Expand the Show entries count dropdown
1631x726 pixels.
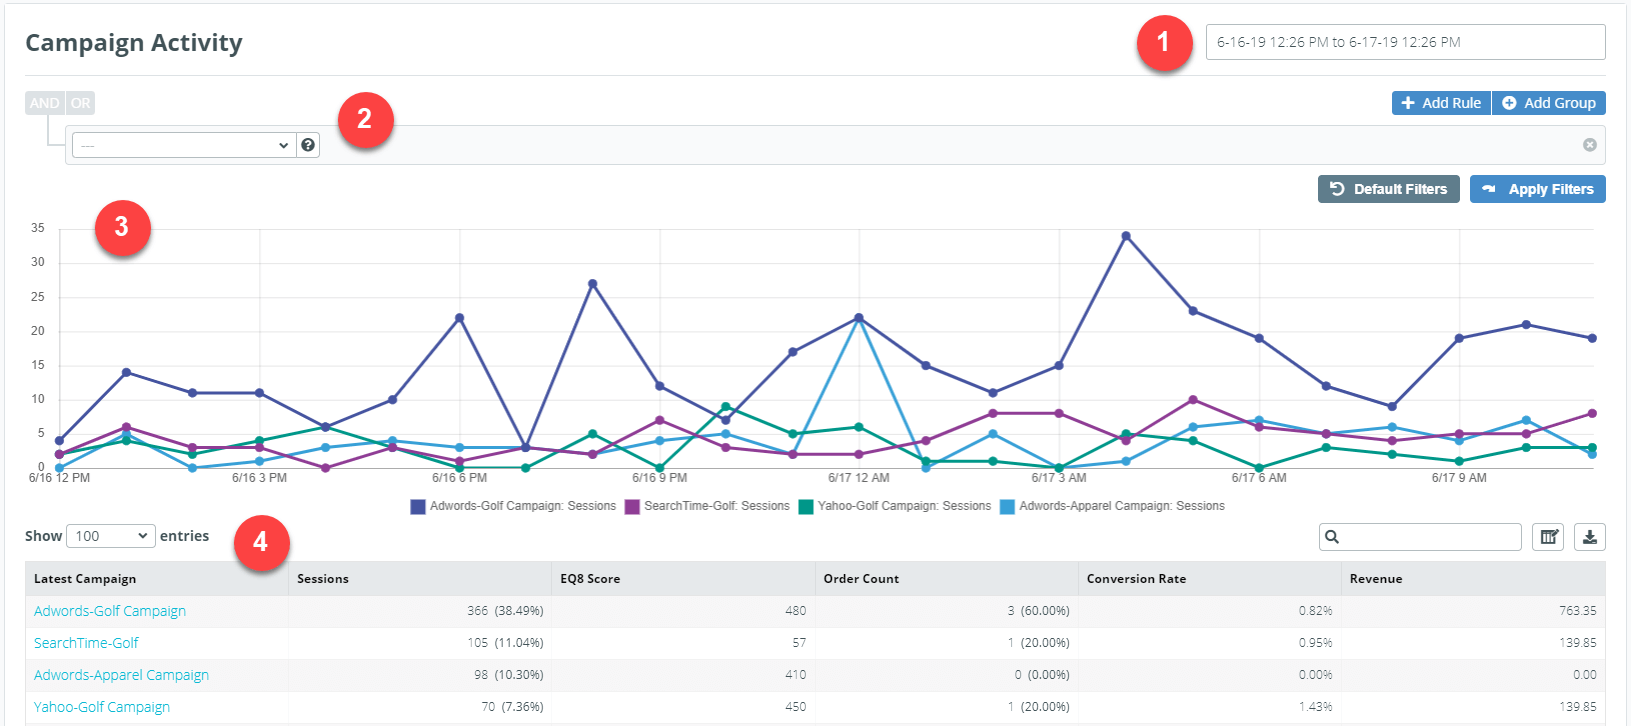111,536
